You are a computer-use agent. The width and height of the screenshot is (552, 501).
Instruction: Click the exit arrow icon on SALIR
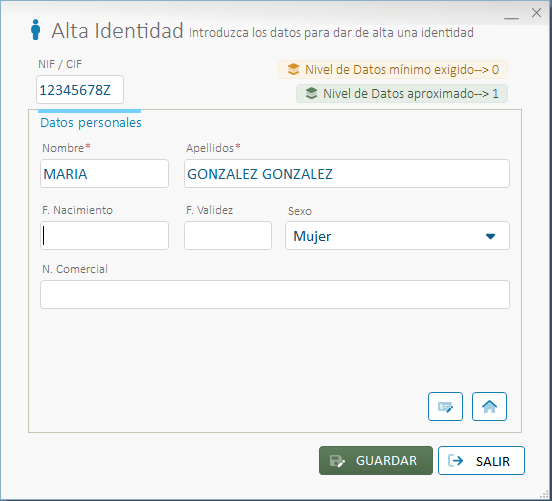click(456, 461)
